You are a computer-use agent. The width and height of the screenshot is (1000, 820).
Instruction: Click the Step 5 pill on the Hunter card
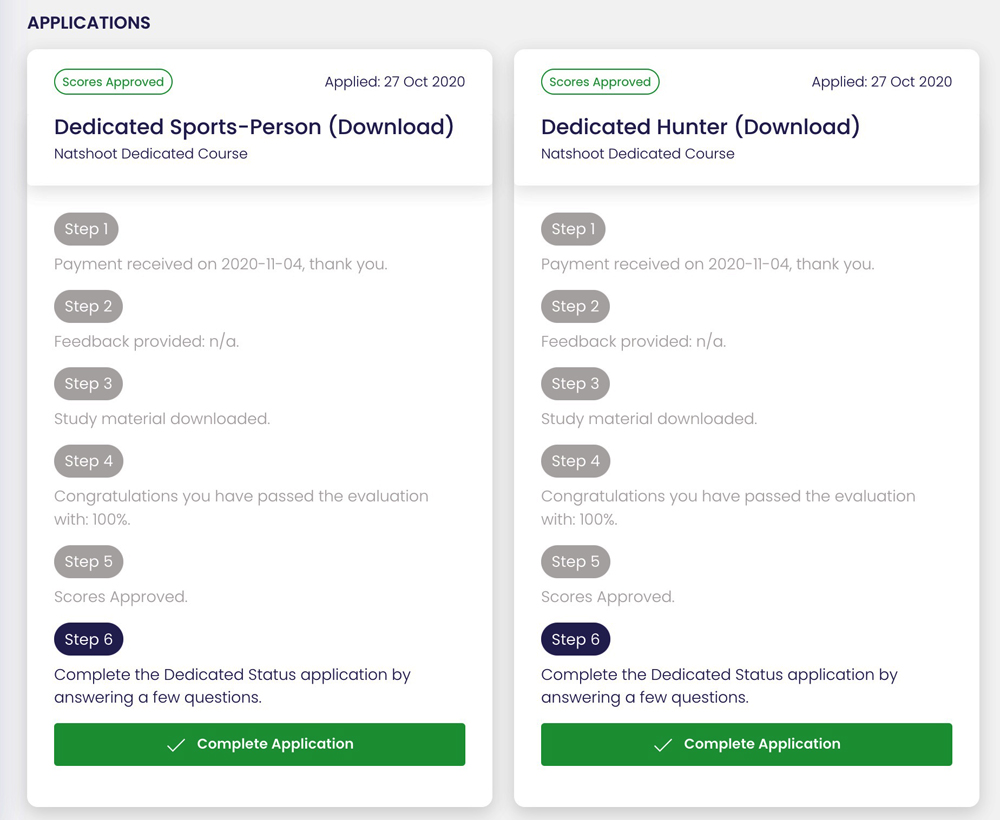pos(575,561)
